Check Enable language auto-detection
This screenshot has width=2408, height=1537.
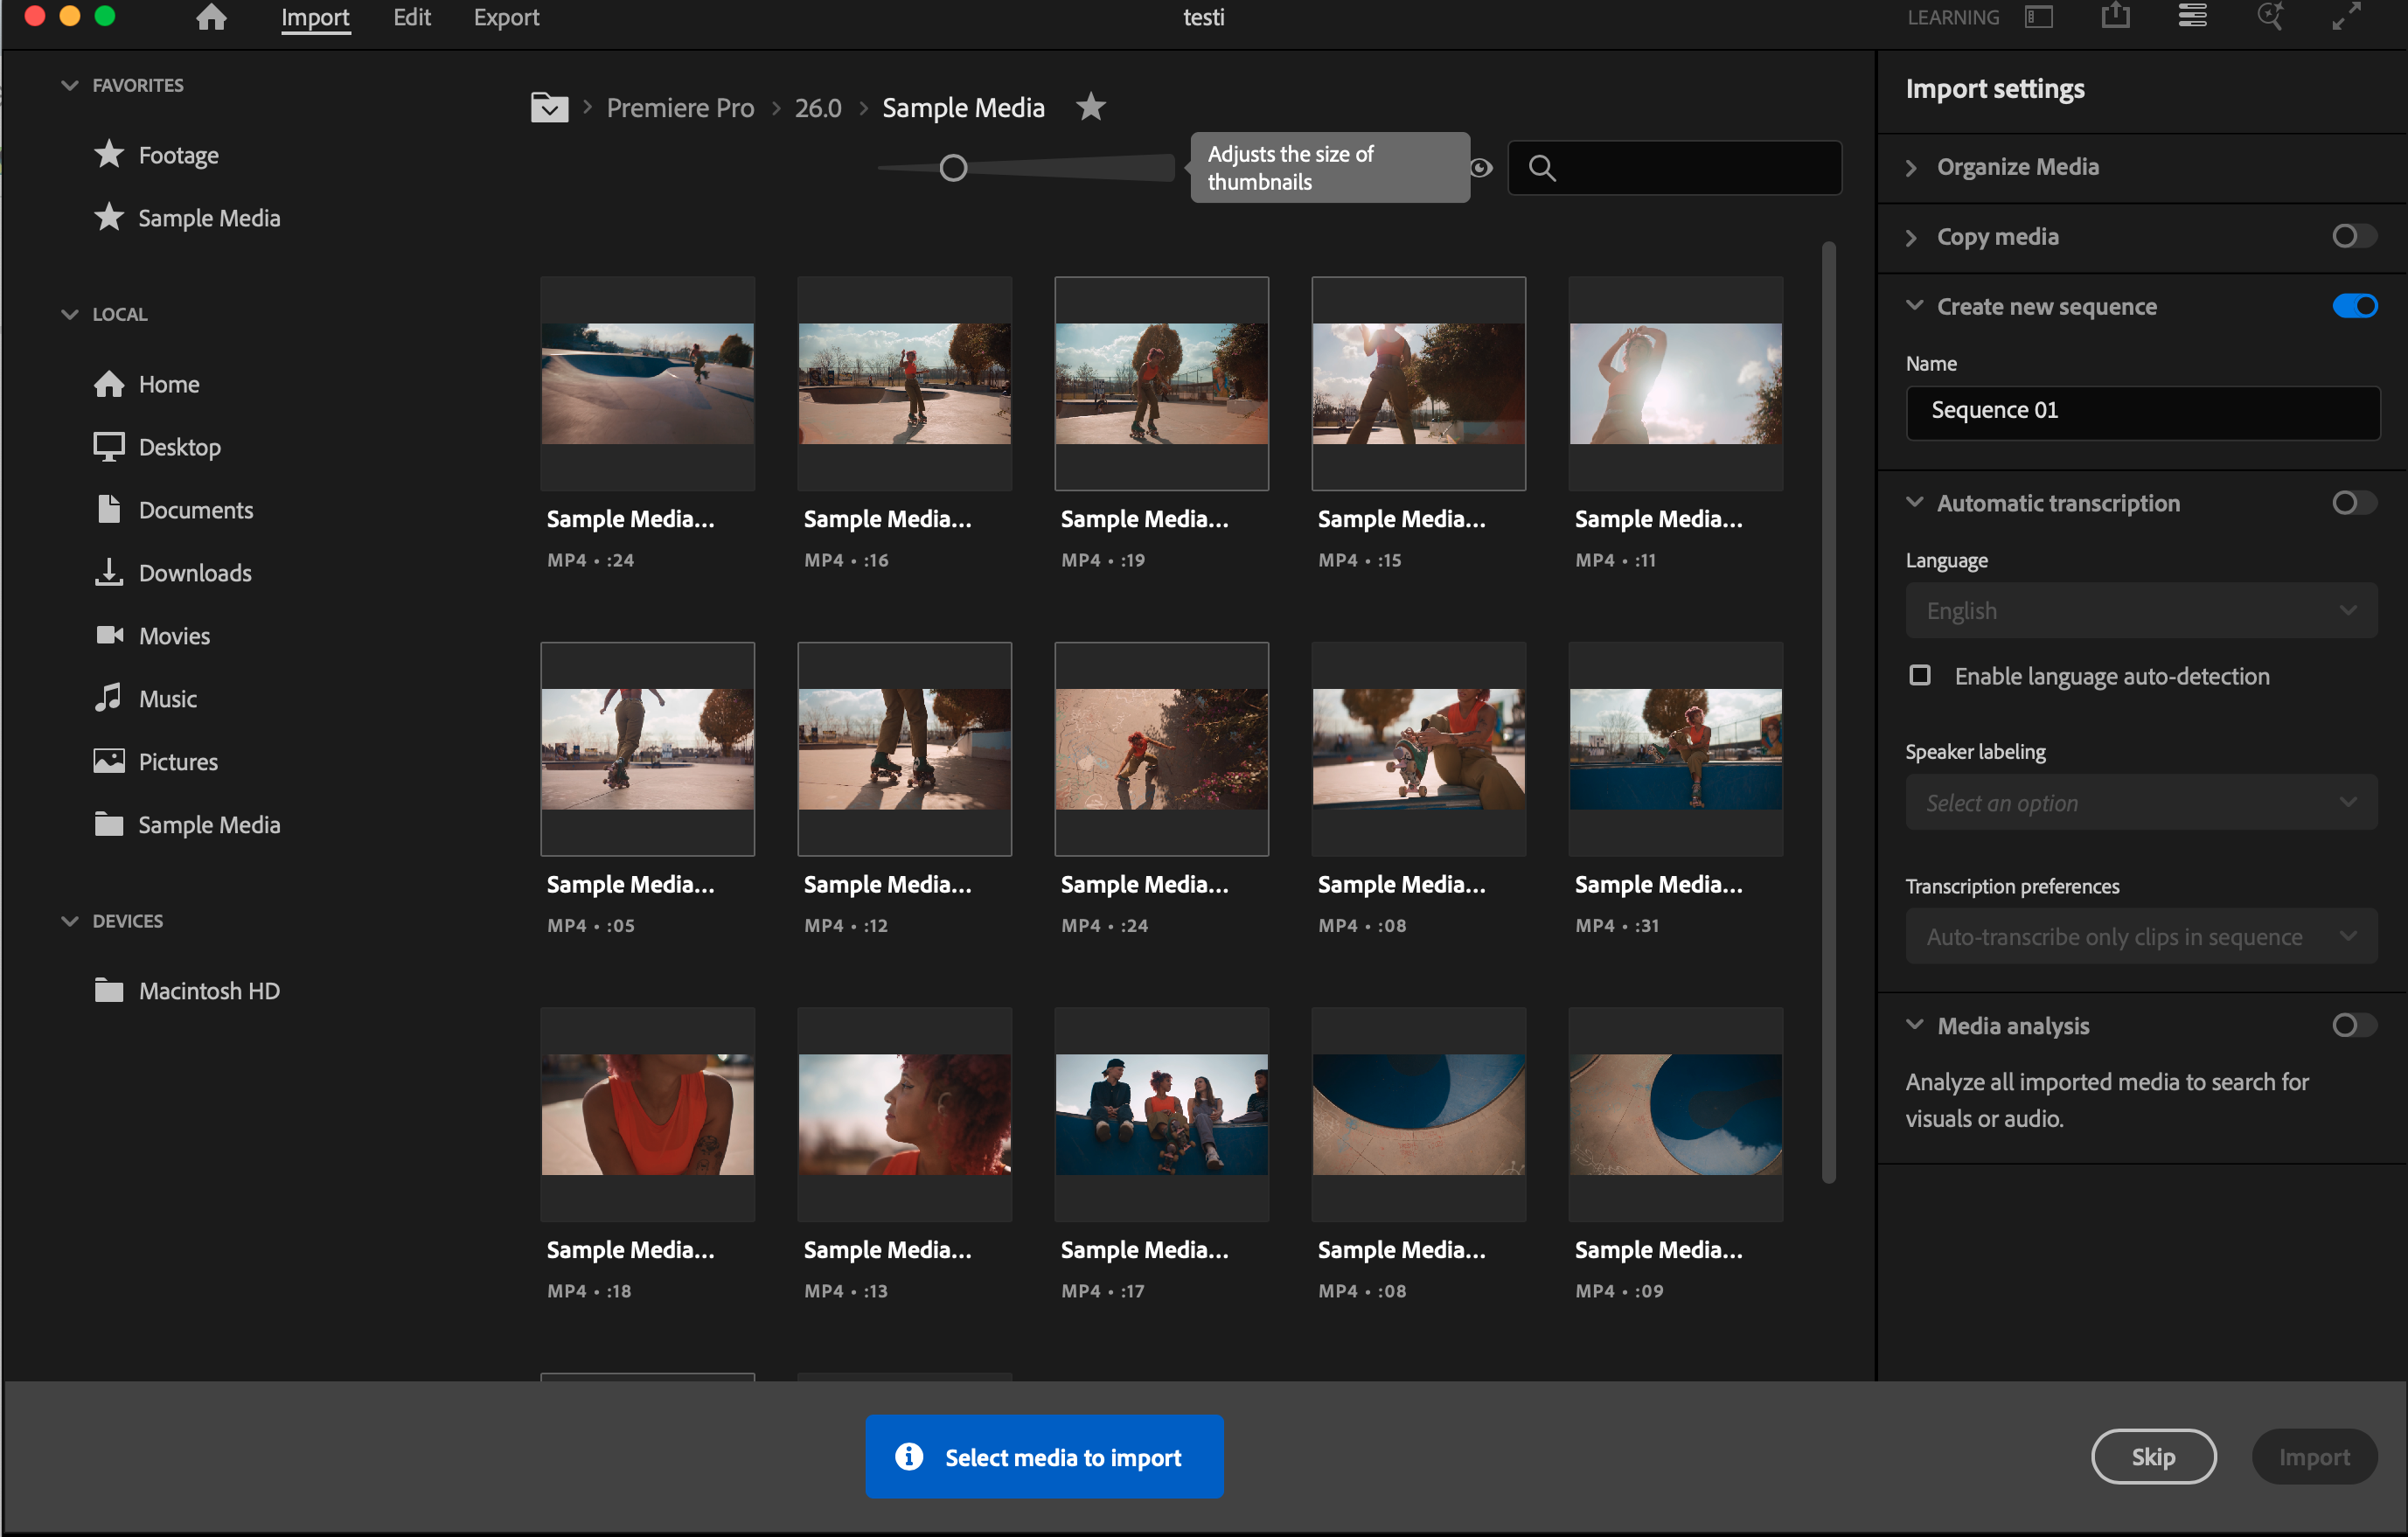coord(1920,676)
